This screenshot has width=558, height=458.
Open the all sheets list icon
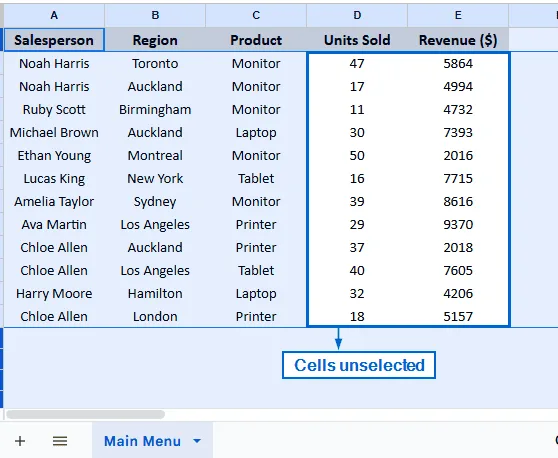click(60, 441)
